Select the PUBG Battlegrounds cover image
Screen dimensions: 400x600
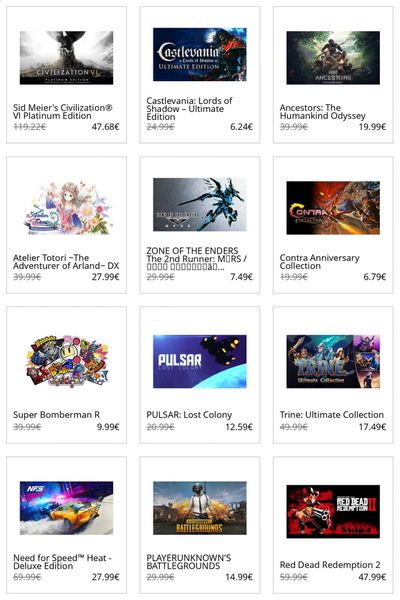[x=199, y=508]
